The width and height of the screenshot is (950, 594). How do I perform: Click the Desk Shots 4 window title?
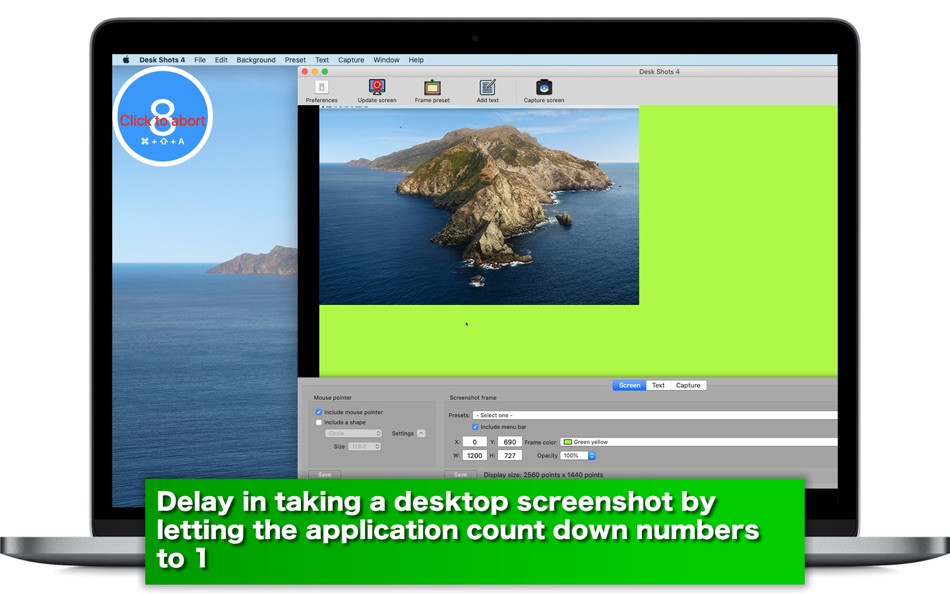(x=659, y=72)
